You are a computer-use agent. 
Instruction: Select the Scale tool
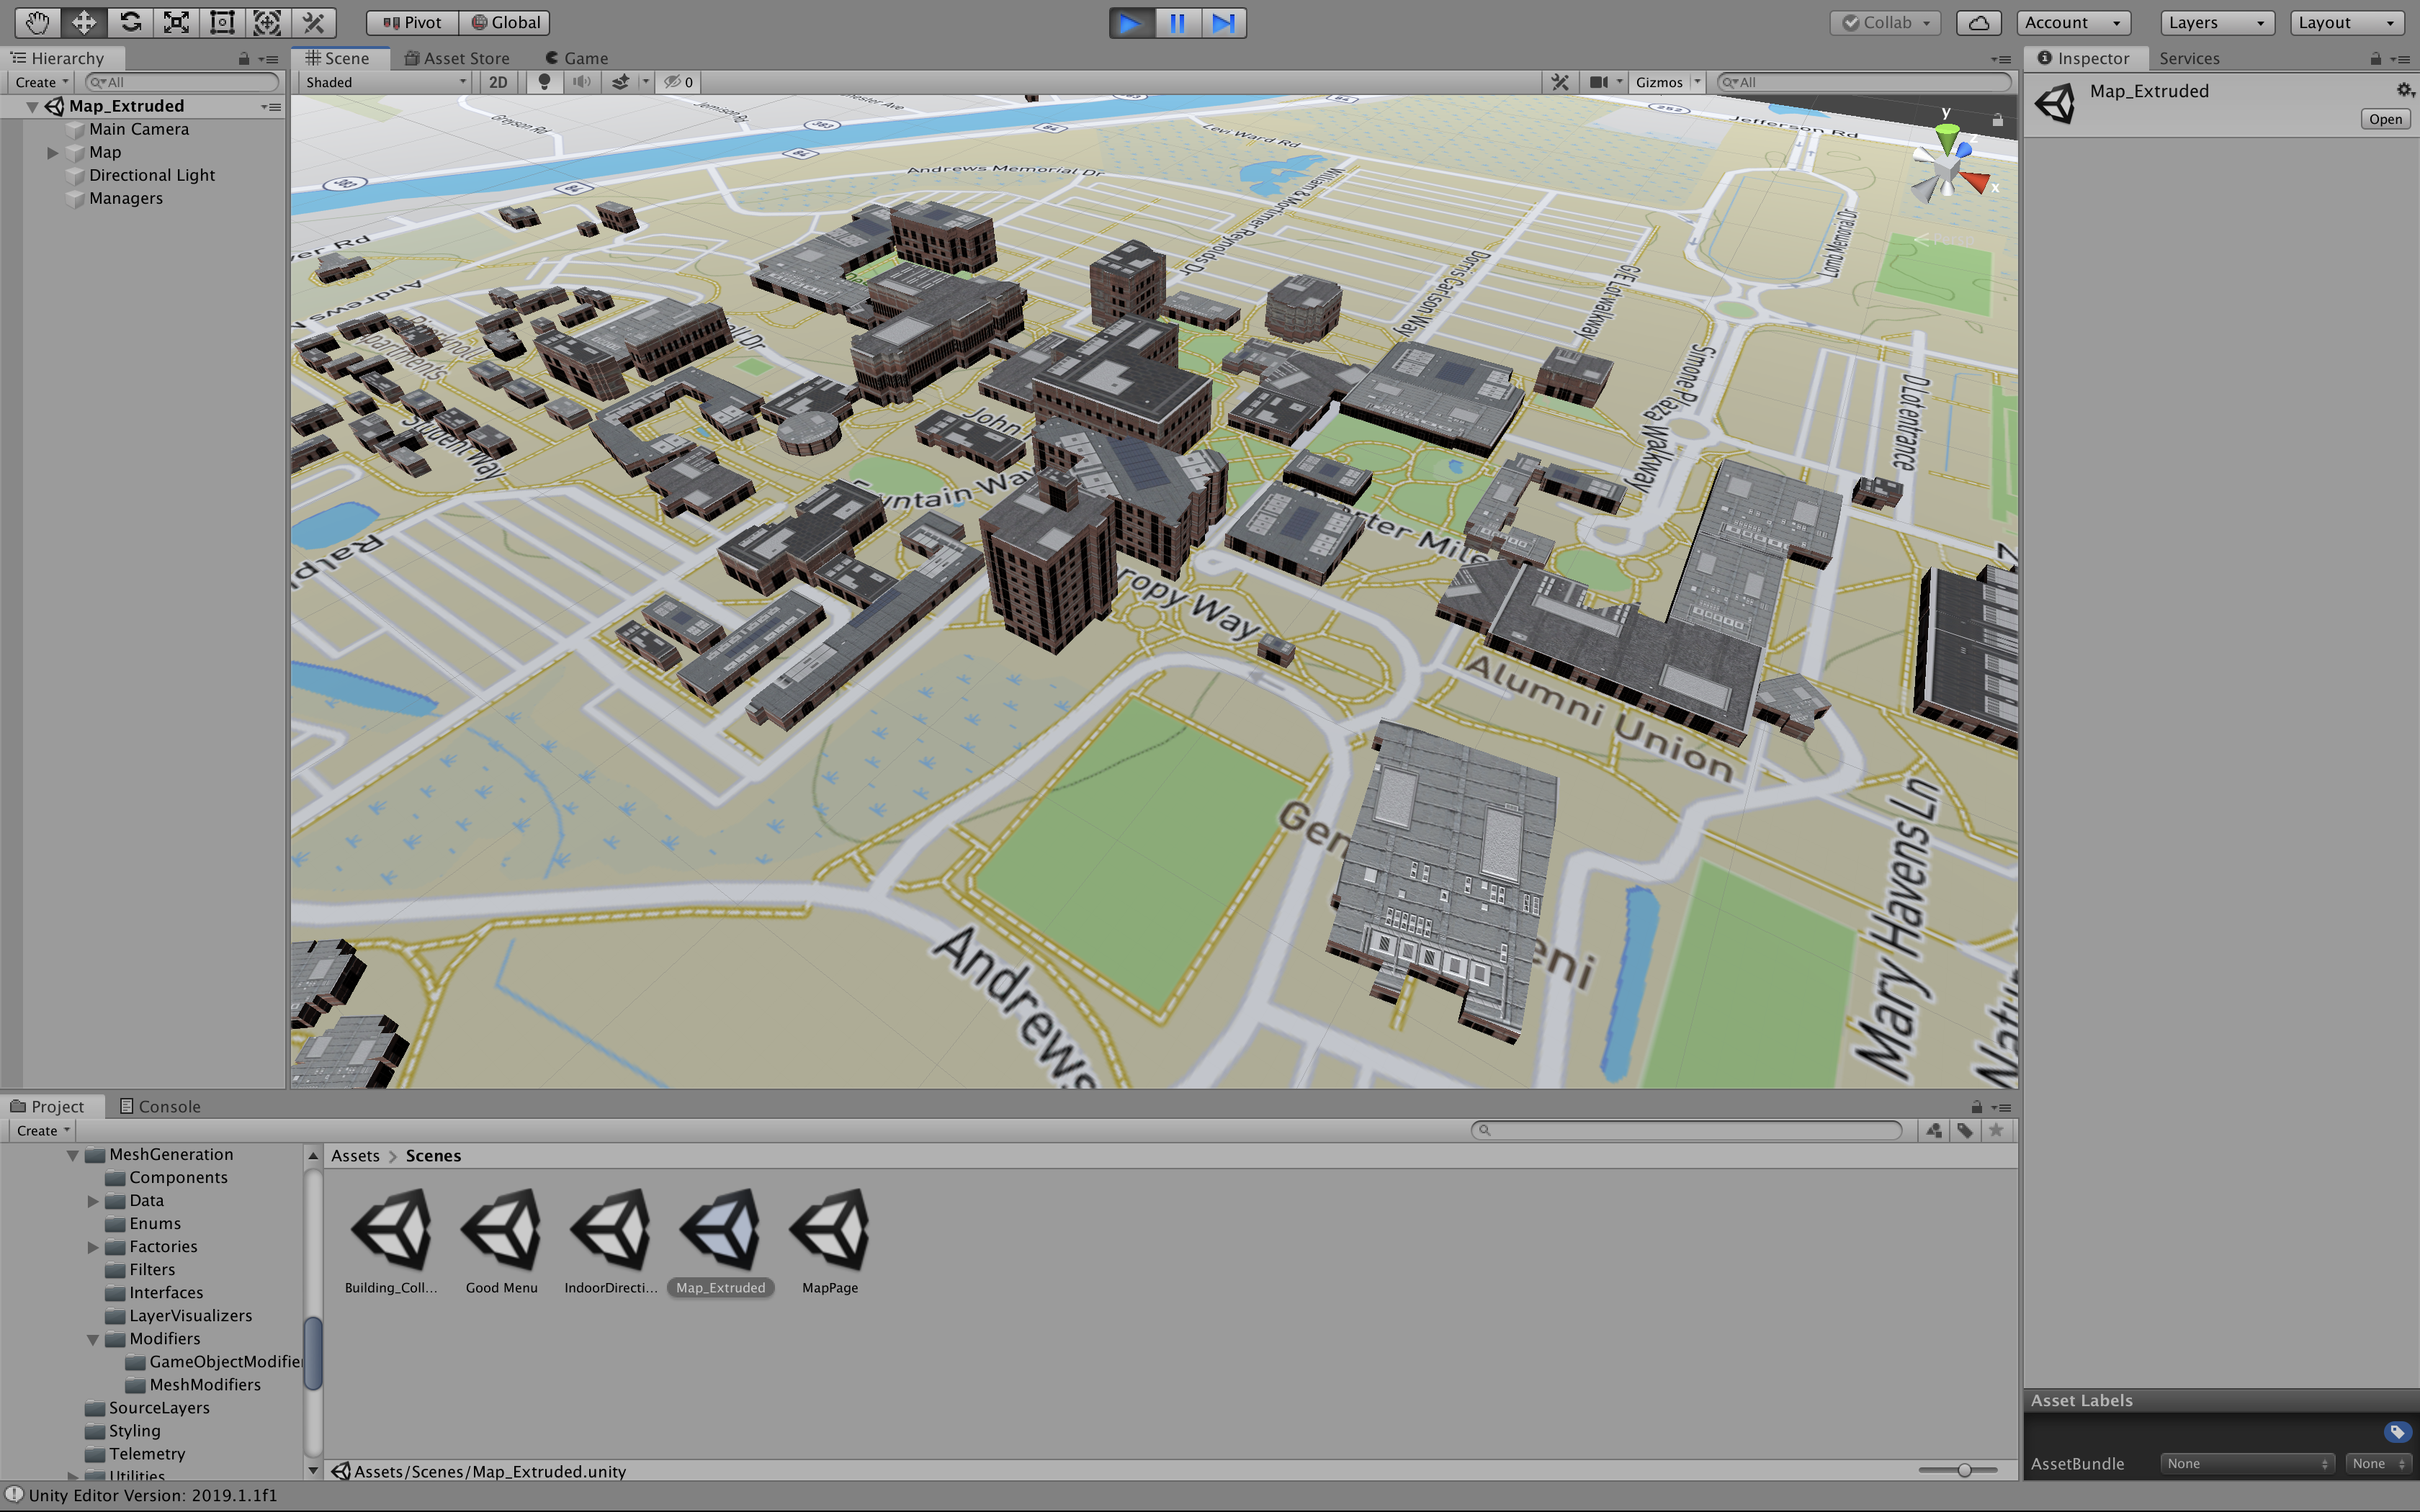[x=176, y=22]
